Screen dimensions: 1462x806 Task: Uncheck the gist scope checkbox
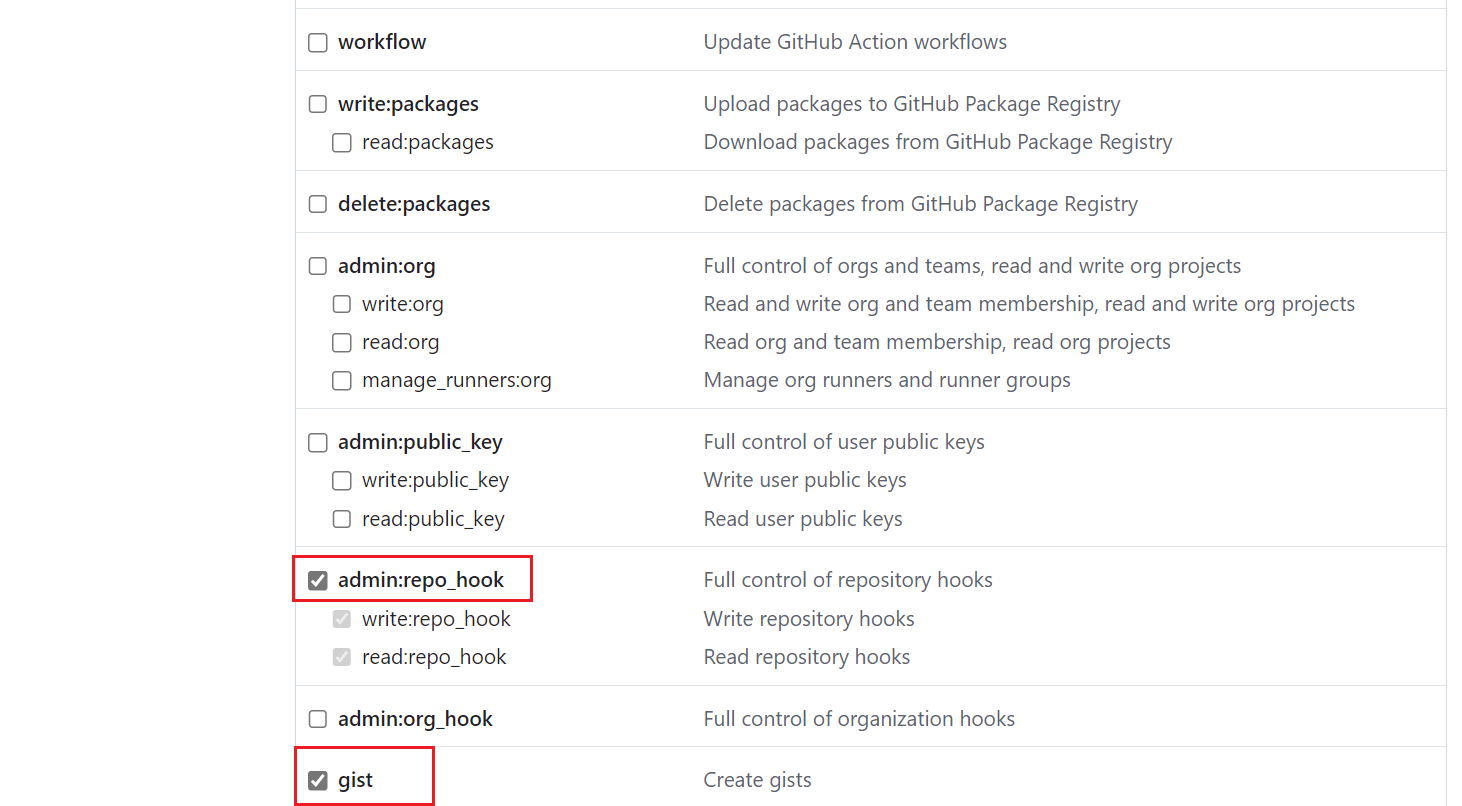[318, 781]
